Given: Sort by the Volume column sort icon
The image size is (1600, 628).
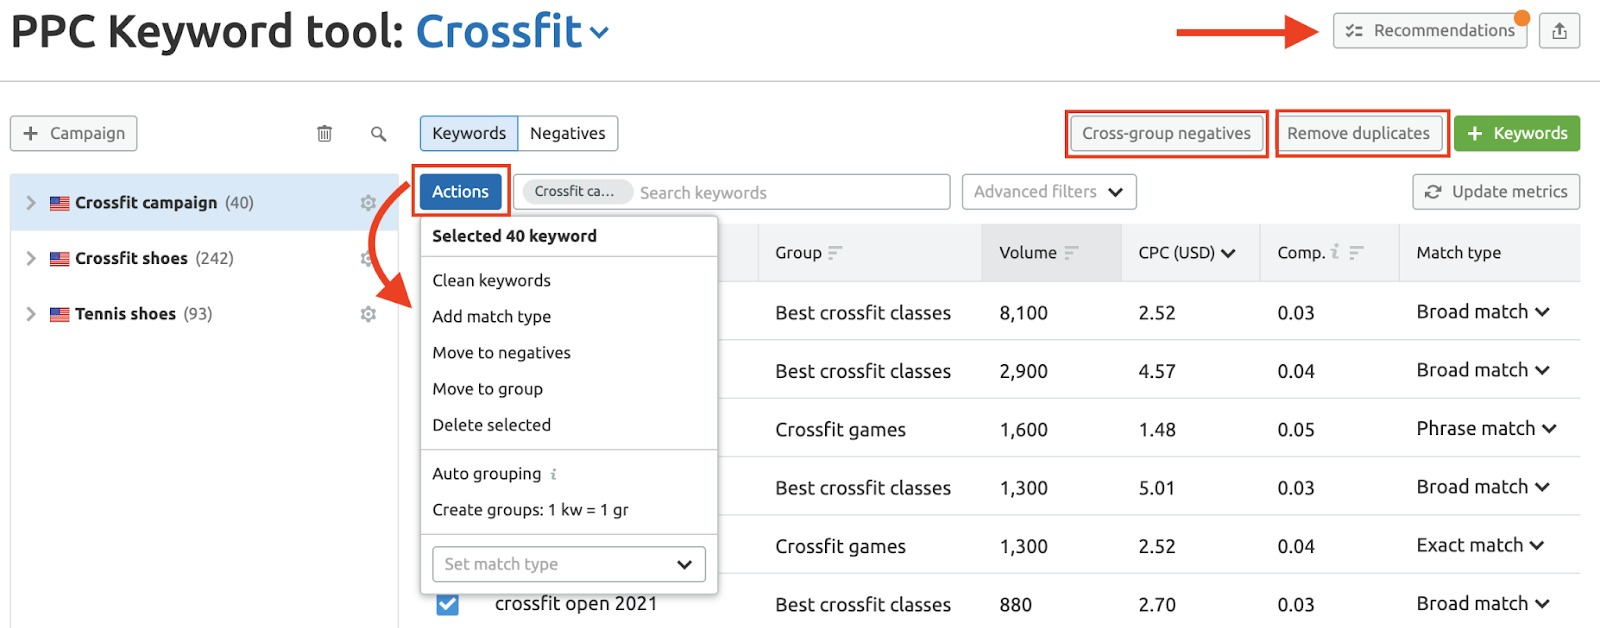Looking at the screenshot, I should (x=1071, y=253).
